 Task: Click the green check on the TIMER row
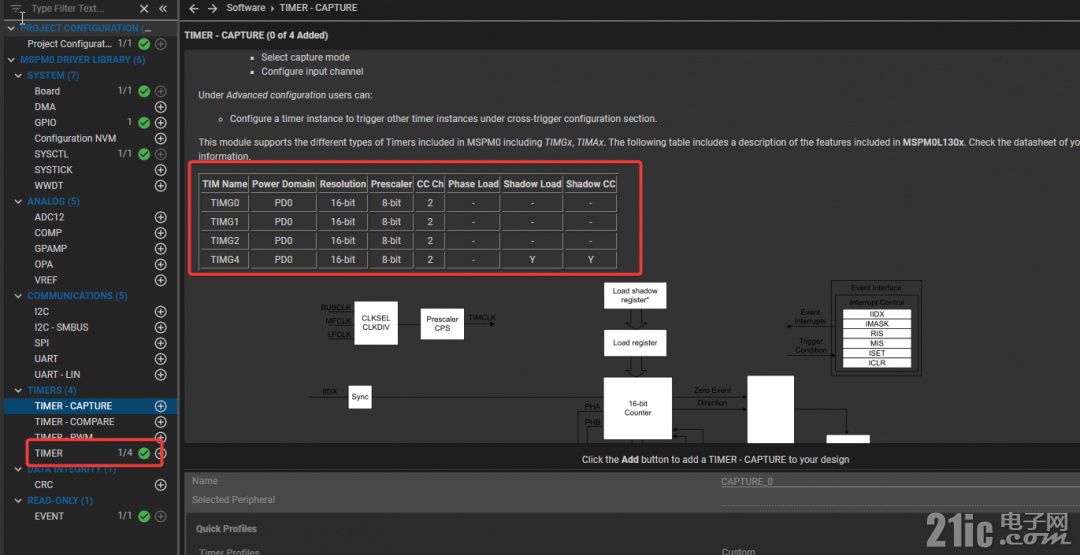pyautogui.click(x=144, y=453)
